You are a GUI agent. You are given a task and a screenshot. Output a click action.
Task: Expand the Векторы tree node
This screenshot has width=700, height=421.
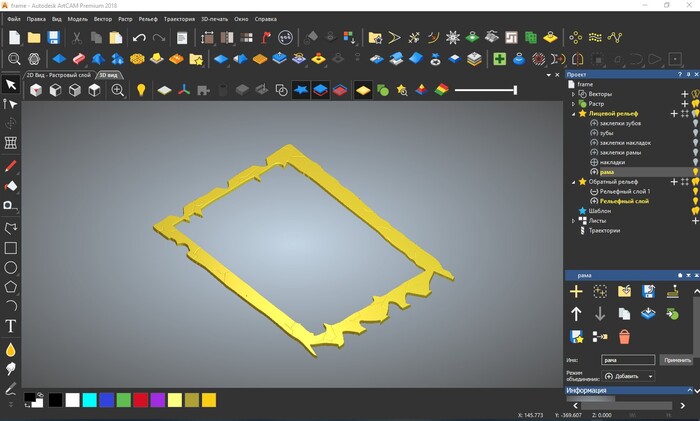click(x=573, y=93)
